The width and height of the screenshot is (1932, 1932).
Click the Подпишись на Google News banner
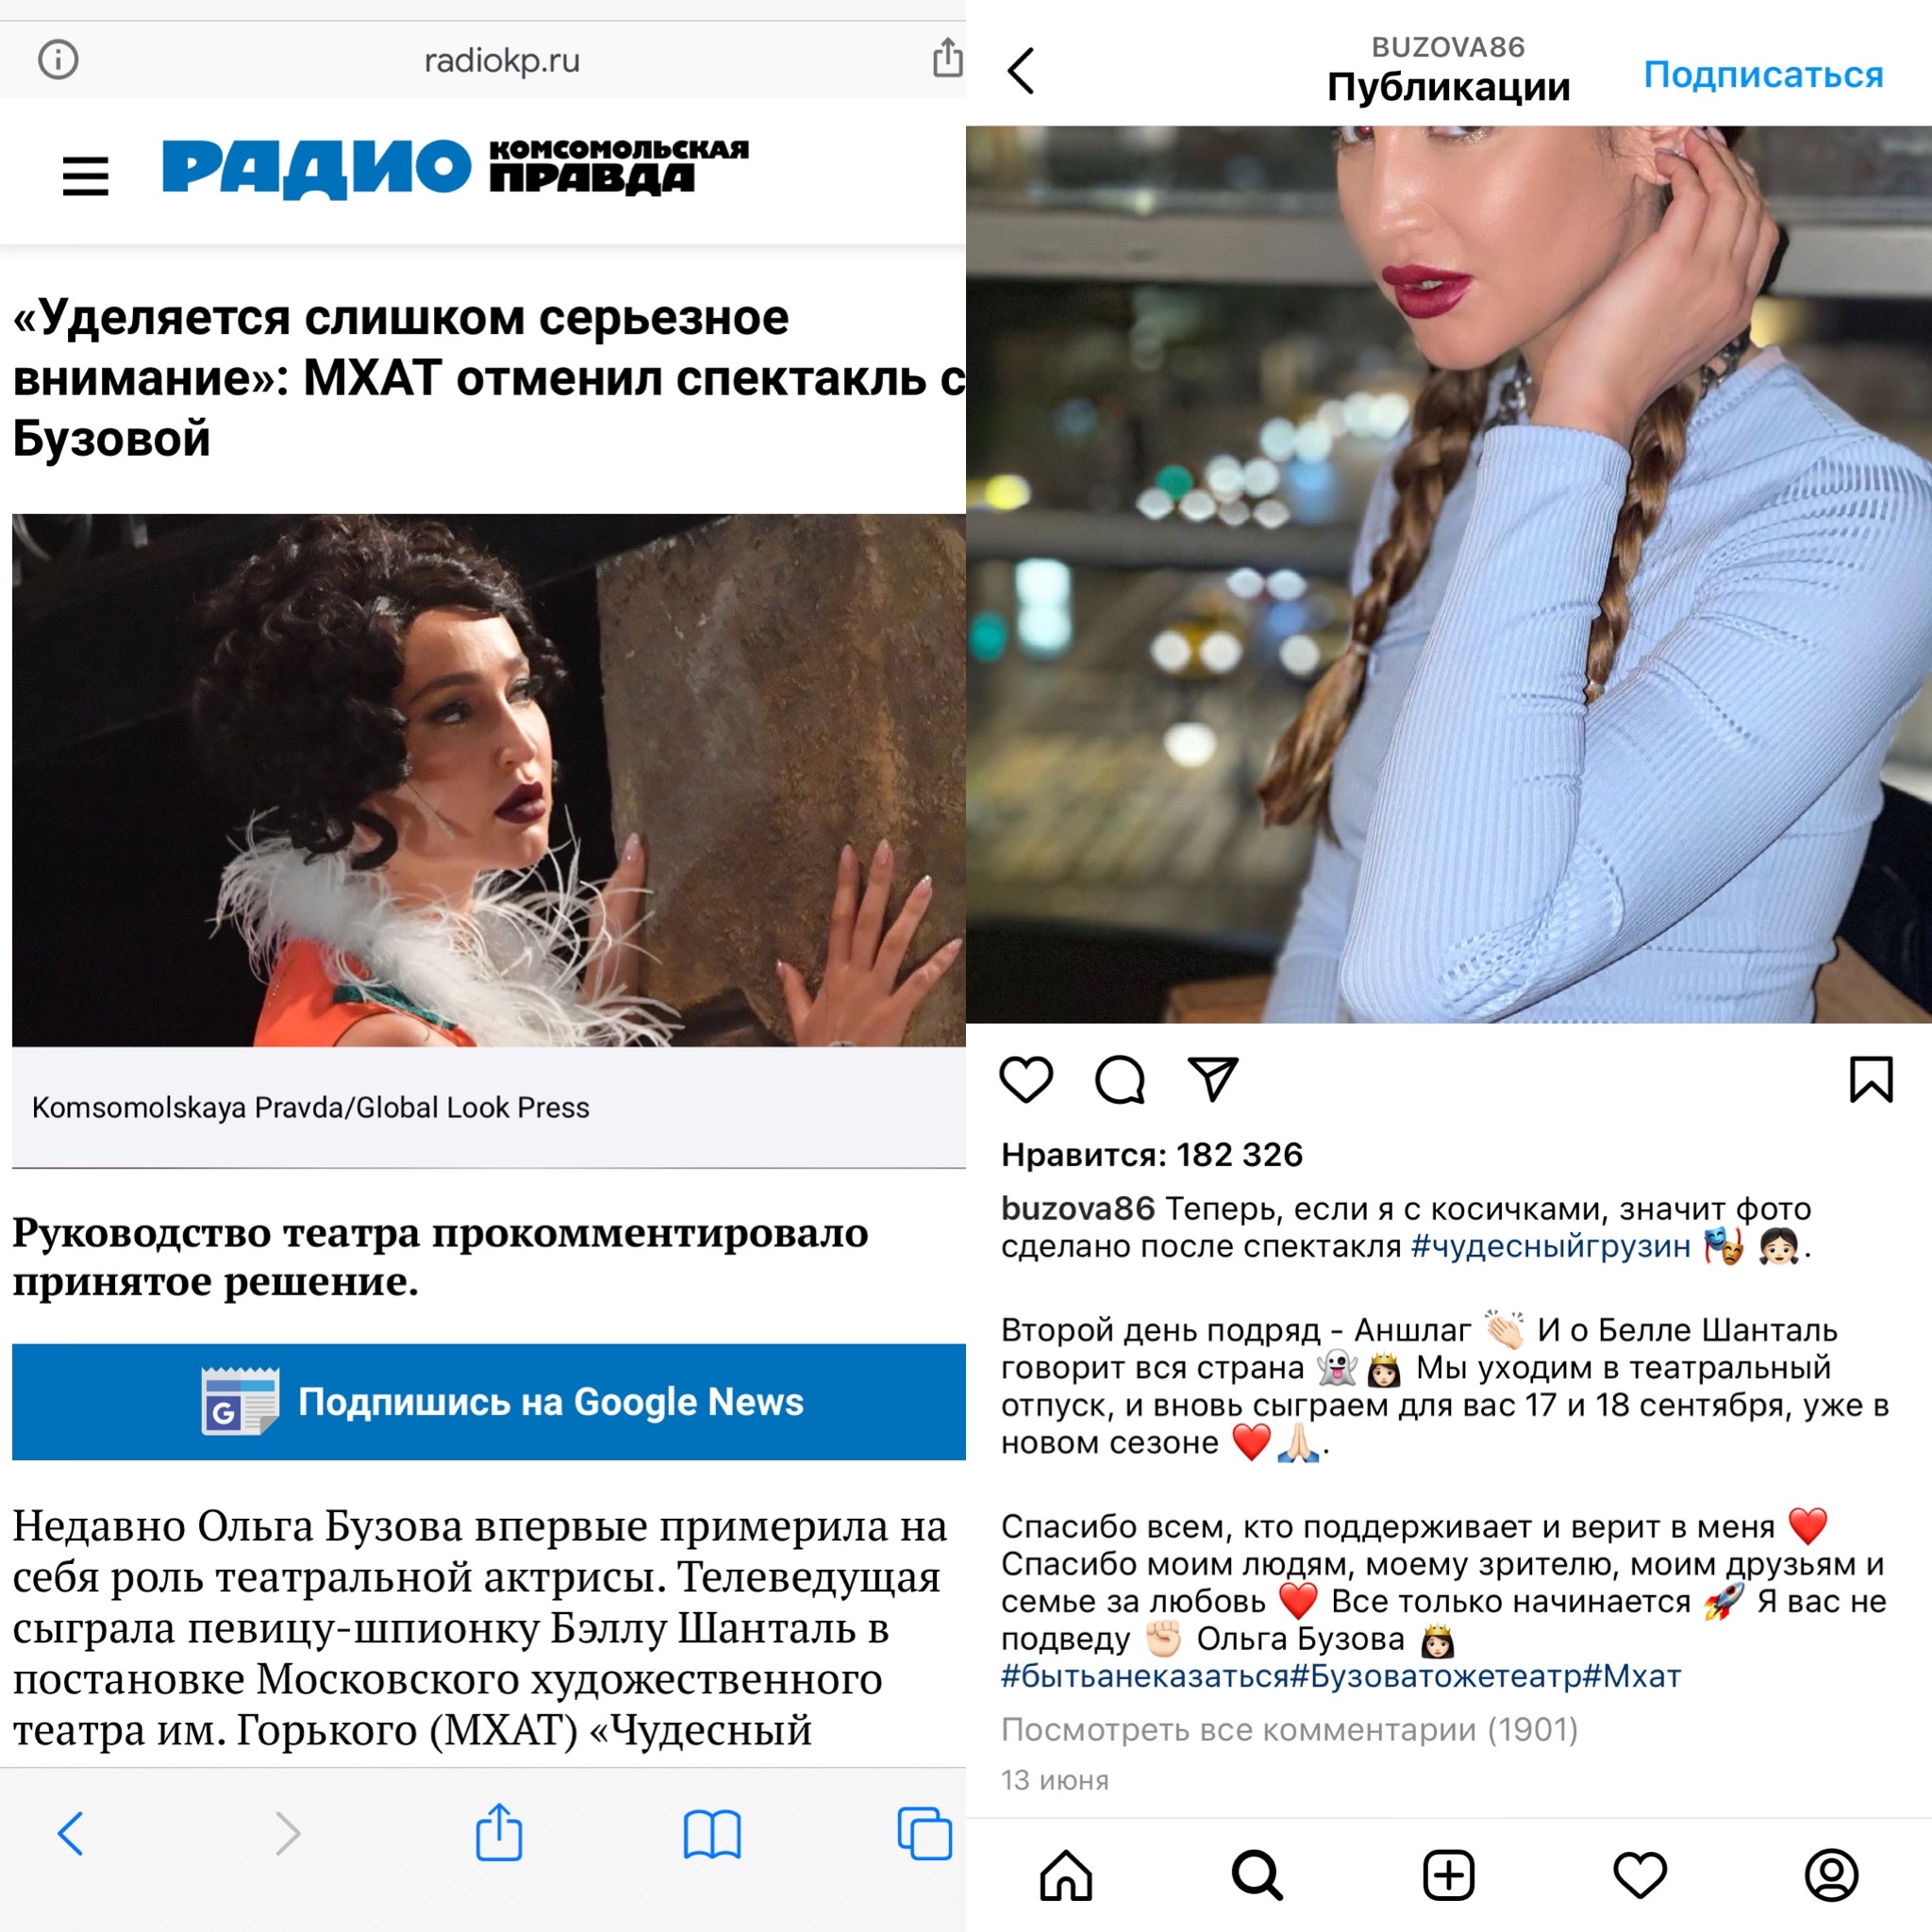(x=489, y=1401)
